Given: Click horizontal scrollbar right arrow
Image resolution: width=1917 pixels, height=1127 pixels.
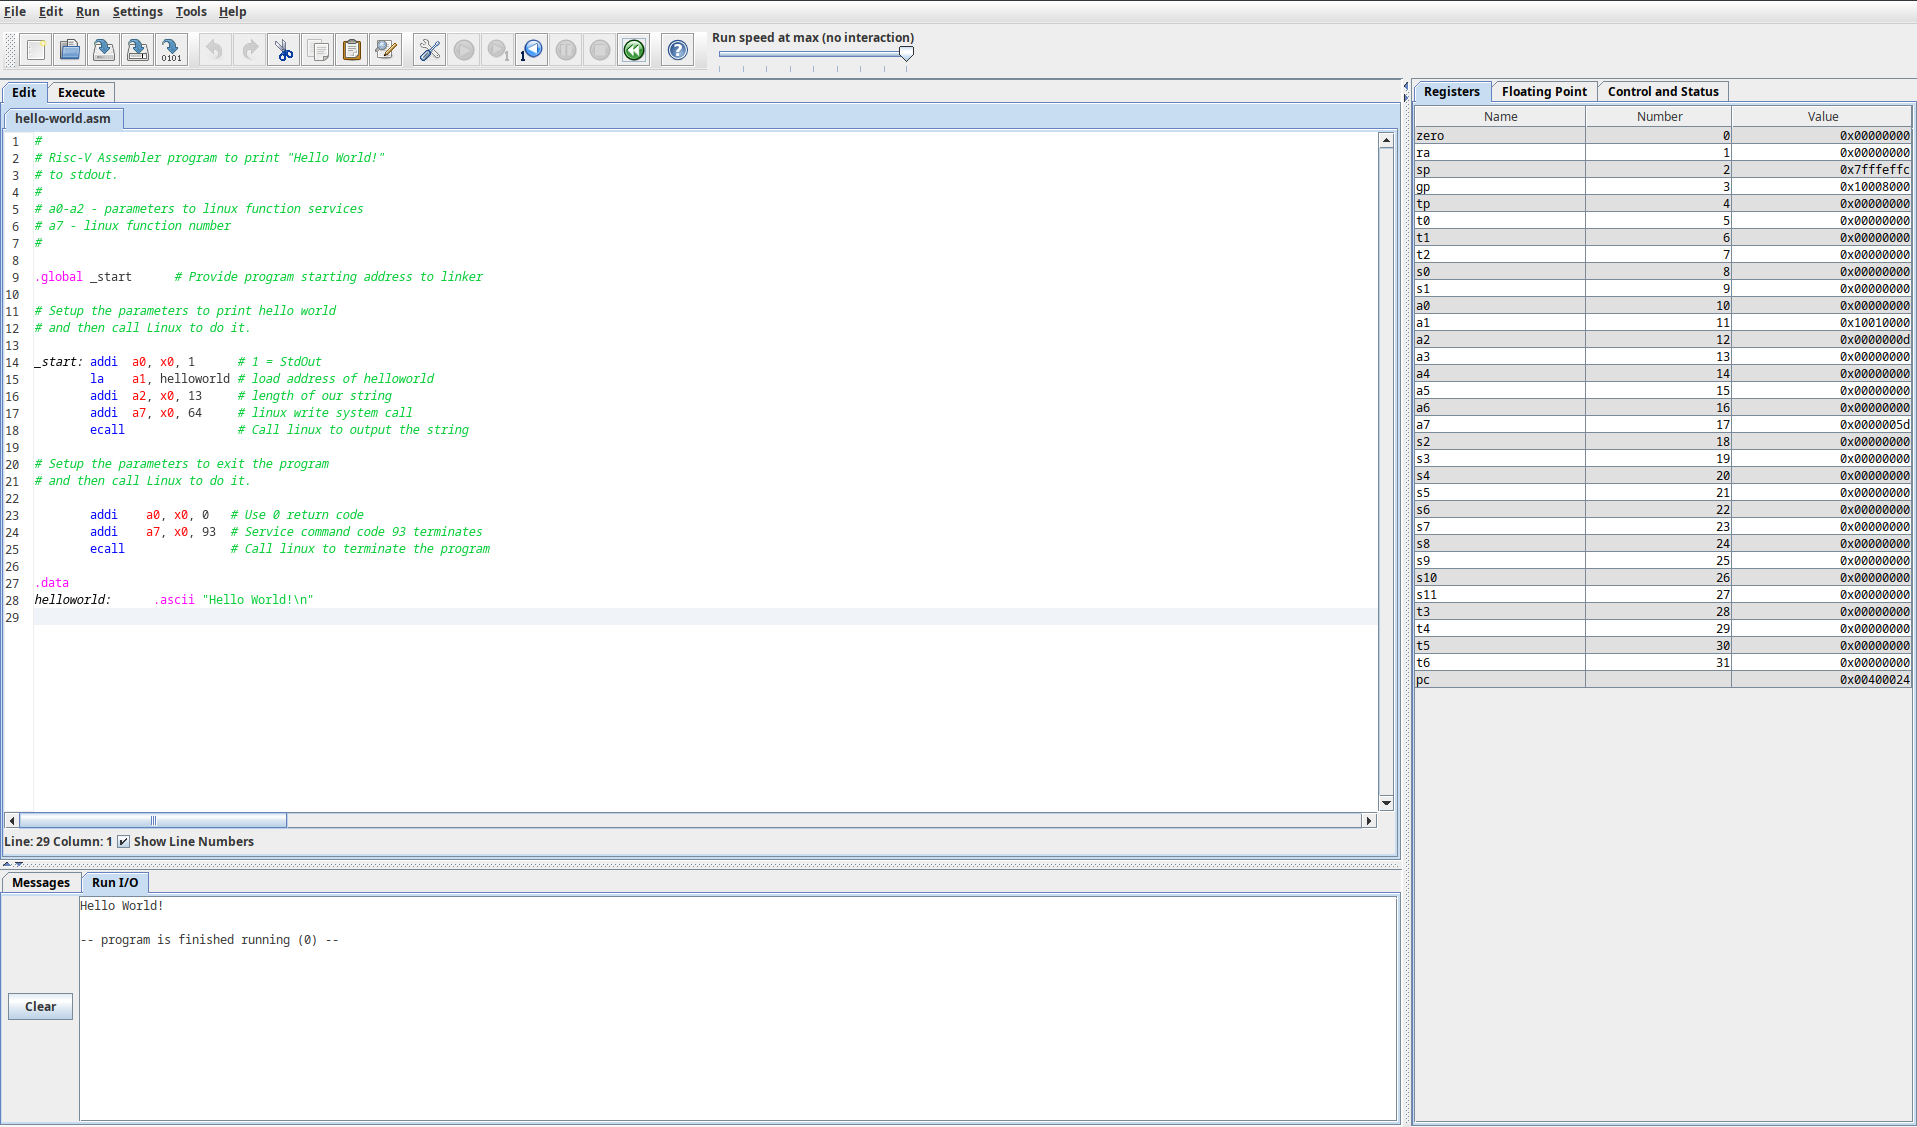Looking at the screenshot, I should click(x=1369, y=820).
